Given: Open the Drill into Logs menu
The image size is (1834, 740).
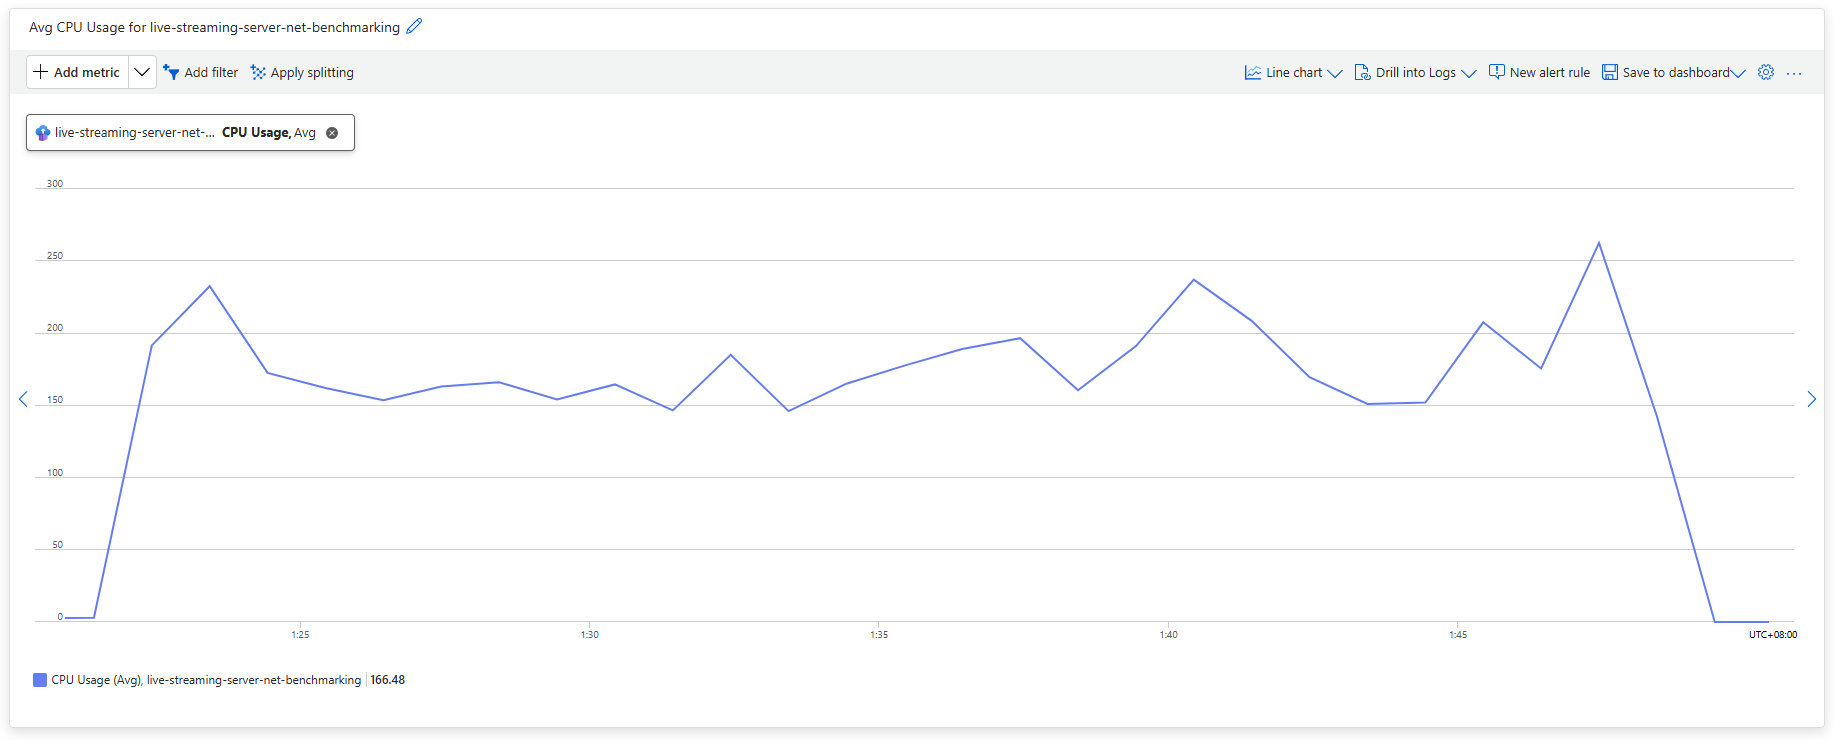Looking at the screenshot, I should [x=1415, y=72].
